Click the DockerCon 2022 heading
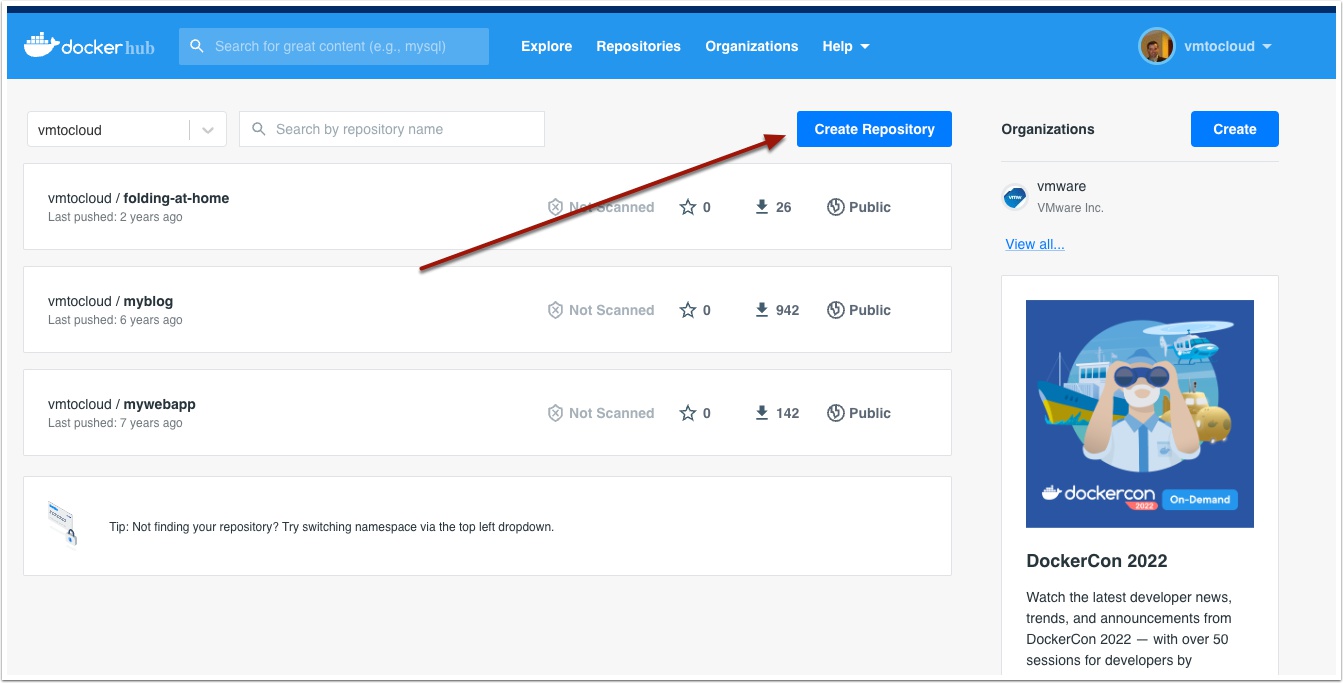1343x683 pixels. click(x=1097, y=561)
